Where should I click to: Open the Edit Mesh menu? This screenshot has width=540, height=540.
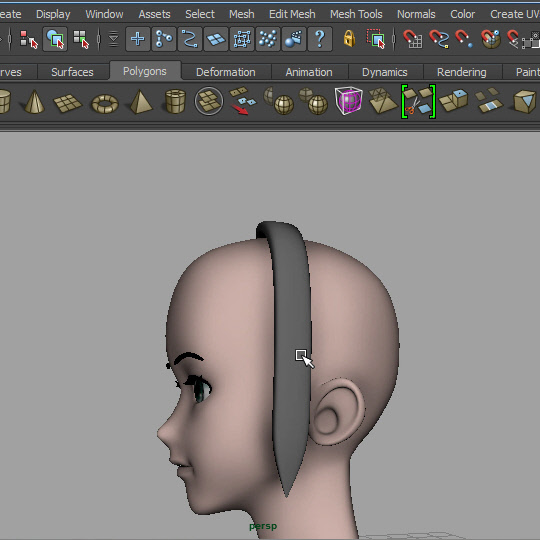(292, 14)
